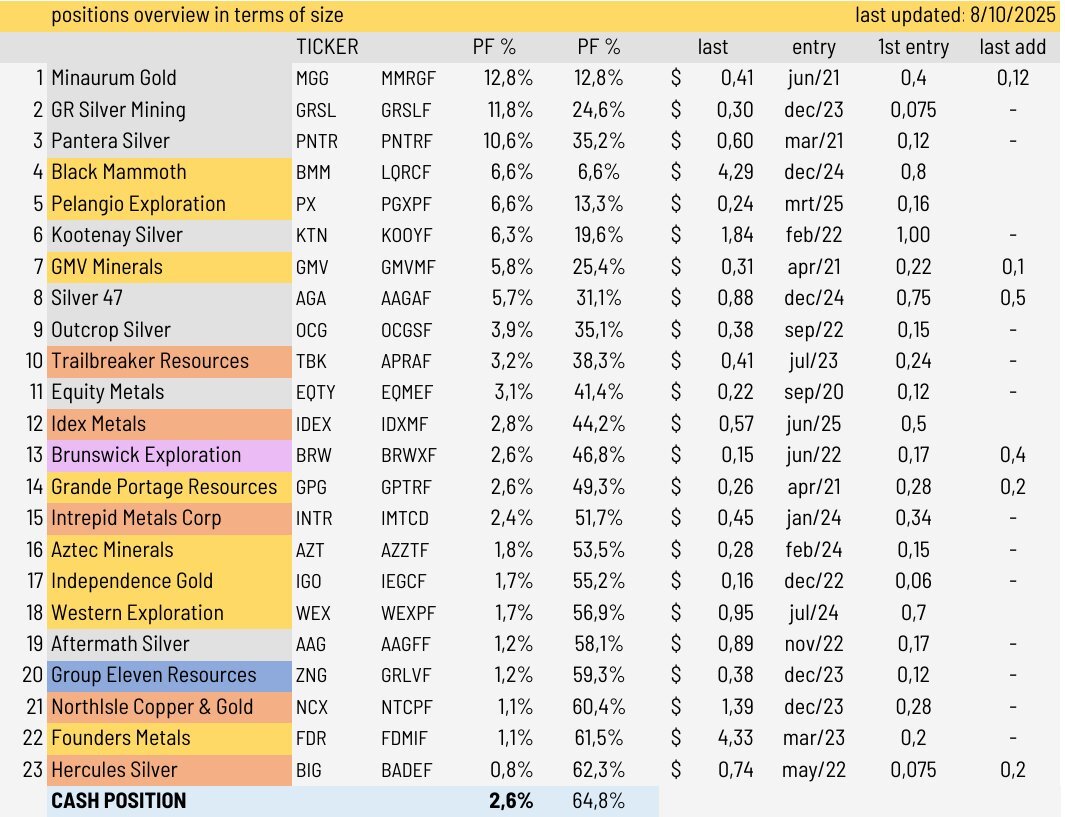
Task: Select the orange NorthIsle Copper & Gold cell
Action: [152, 707]
